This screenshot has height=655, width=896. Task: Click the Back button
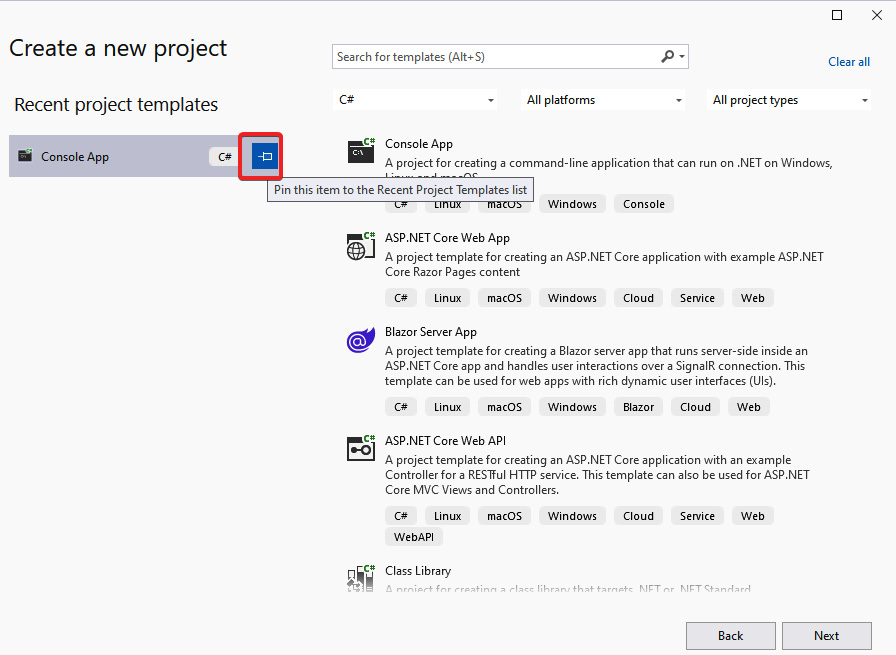[x=730, y=636]
